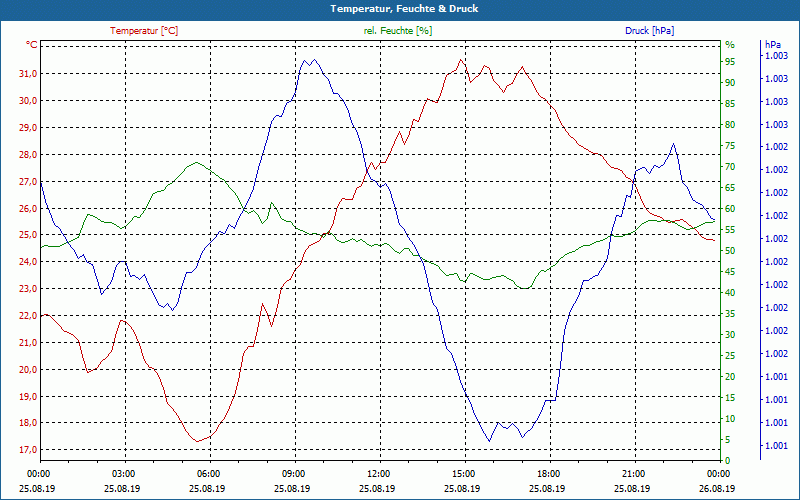Click the "18,0" temperature axis tick

tap(28, 423)
